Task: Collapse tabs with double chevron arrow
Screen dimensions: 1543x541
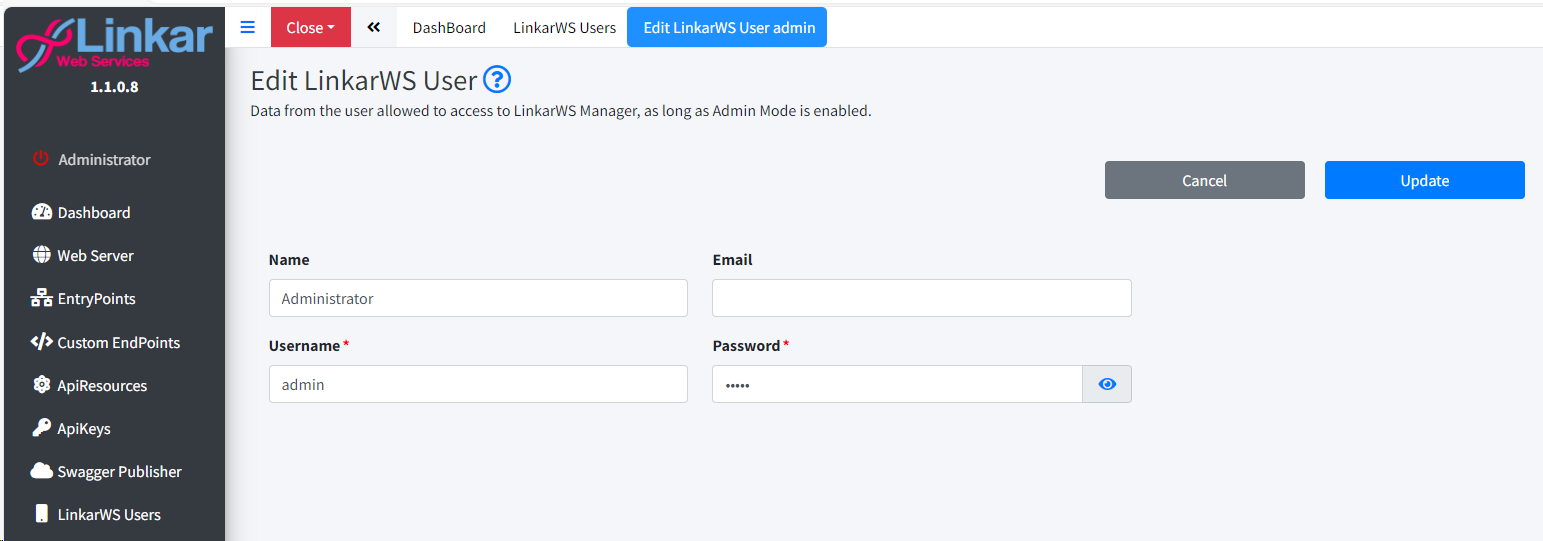Action: pos(373,27)
